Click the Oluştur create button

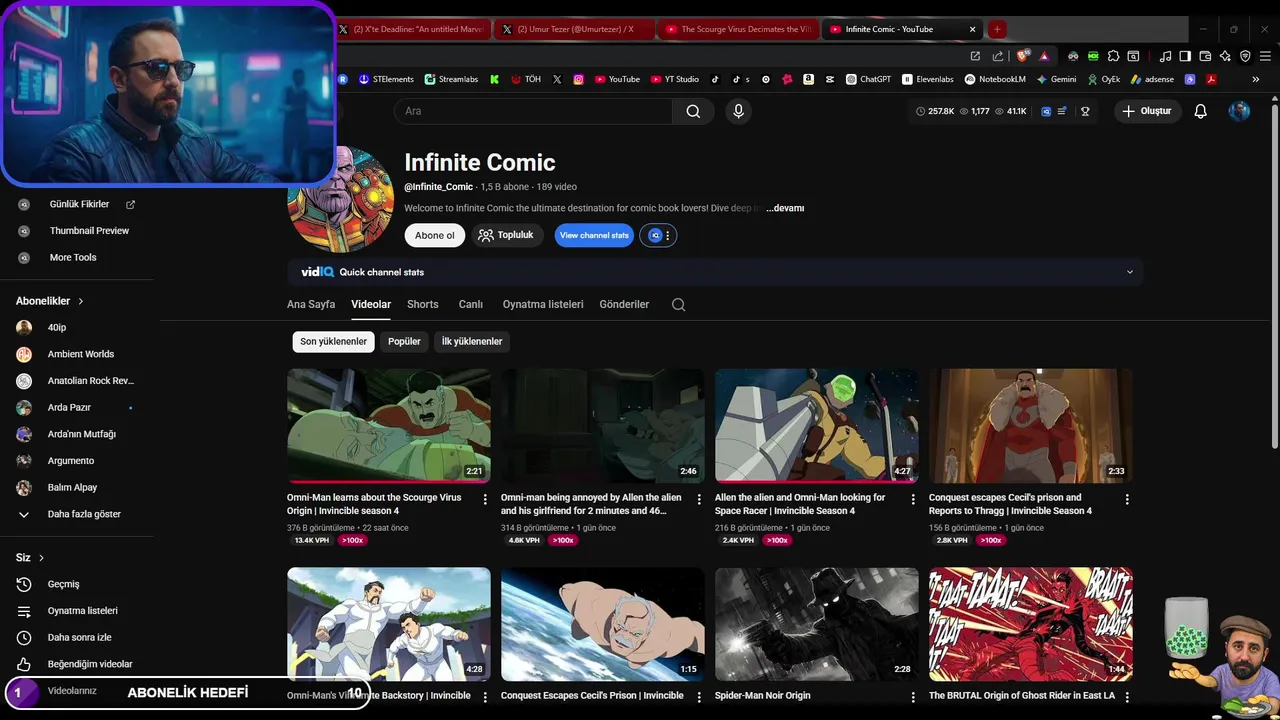[x=1147, y=111]
